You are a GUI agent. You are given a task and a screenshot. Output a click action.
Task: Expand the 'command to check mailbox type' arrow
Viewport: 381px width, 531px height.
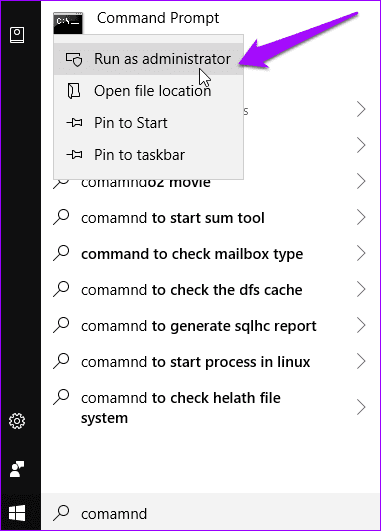(x=361, y=253)
